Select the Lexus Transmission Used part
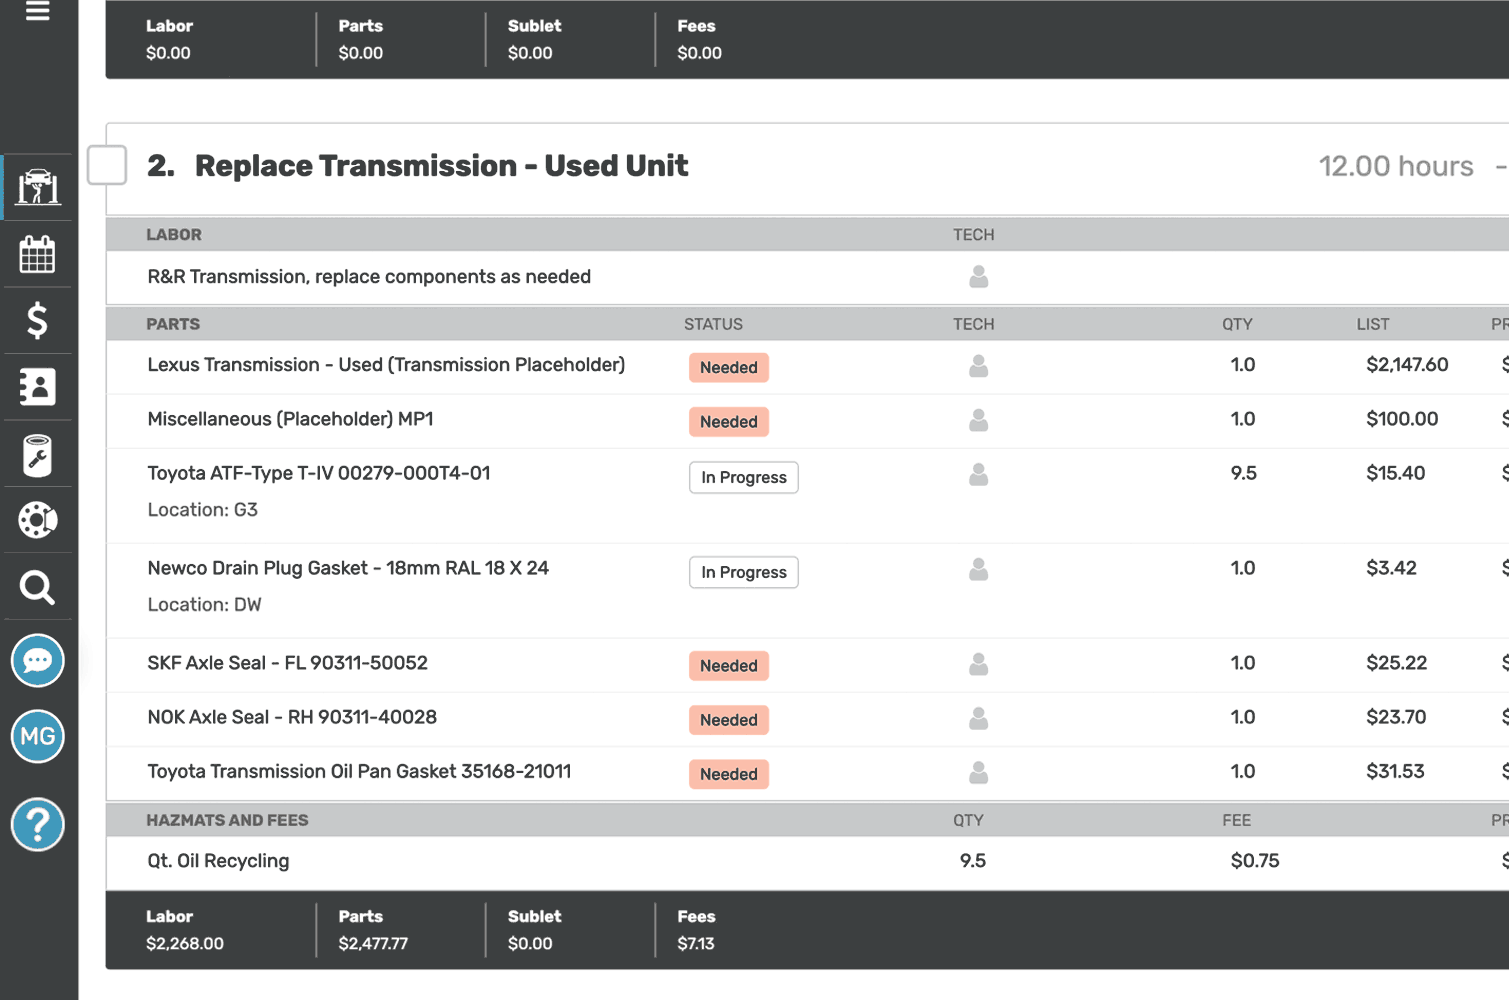1509x1000 pixels. click(x=386, y=364)
